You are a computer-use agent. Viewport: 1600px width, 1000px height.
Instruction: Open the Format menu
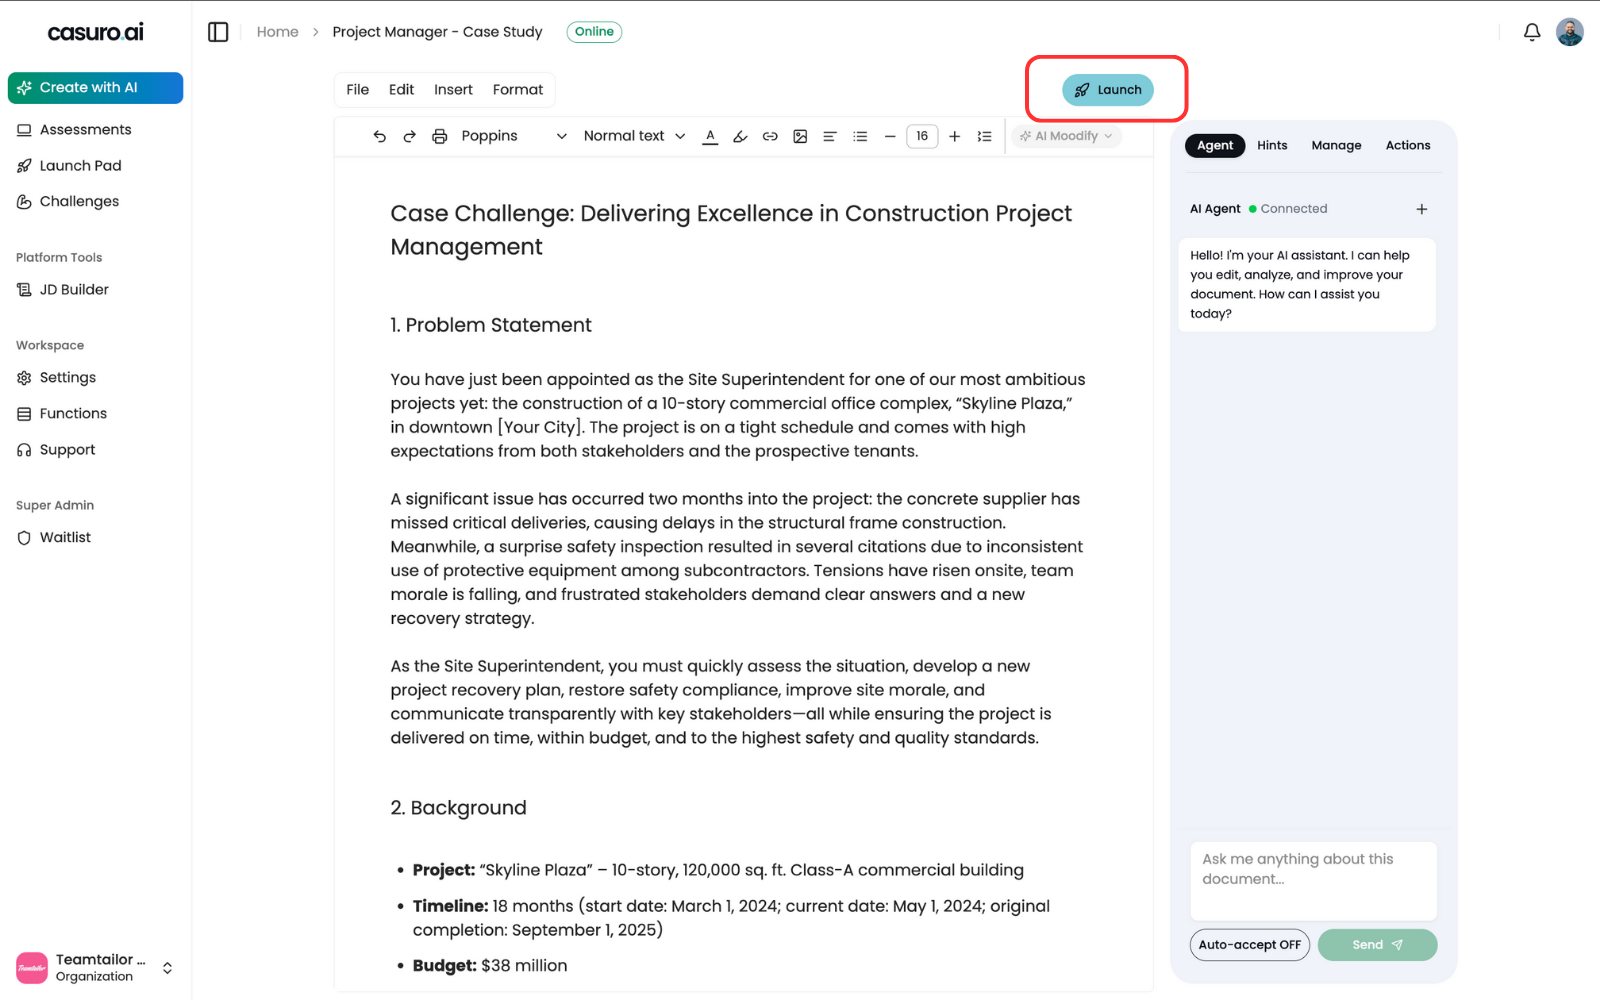pyautogui.click(x=518, y=89)
